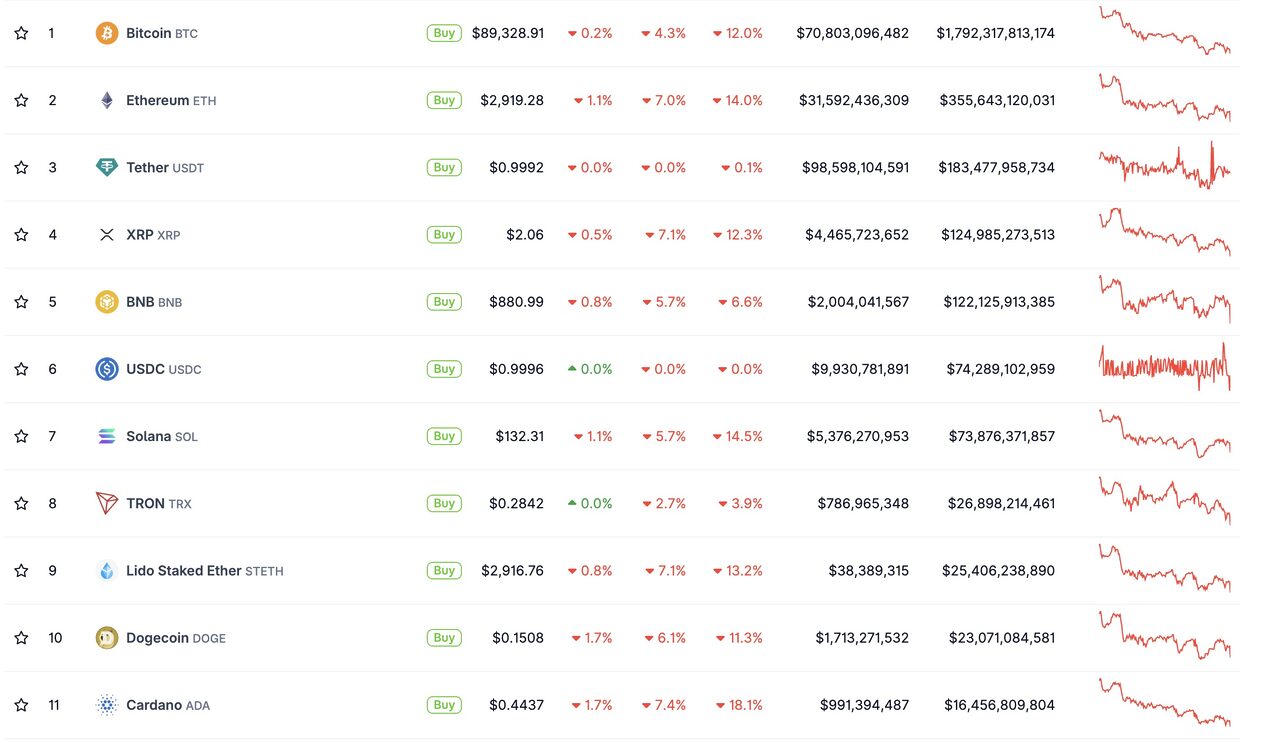
Task: Toggle the watchlist star for USDC
Action: click(x=21, y=369)
